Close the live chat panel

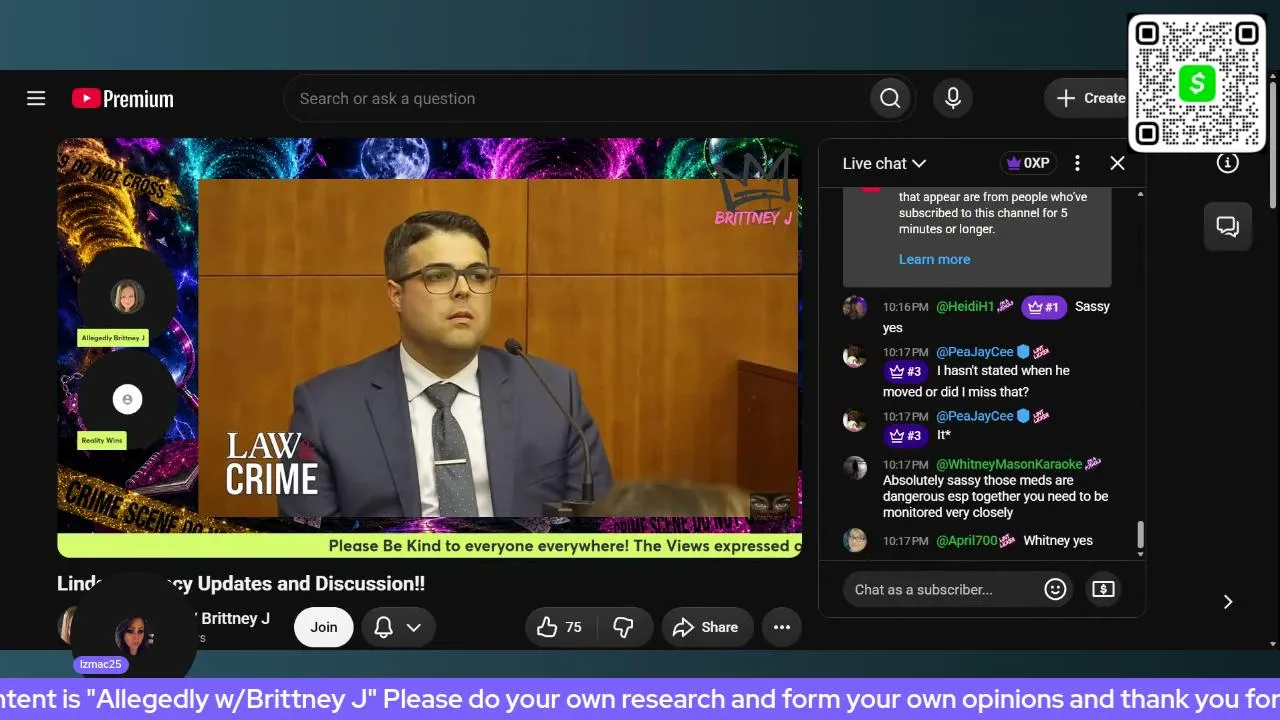pyautogui.click(x=1117, y=163)
